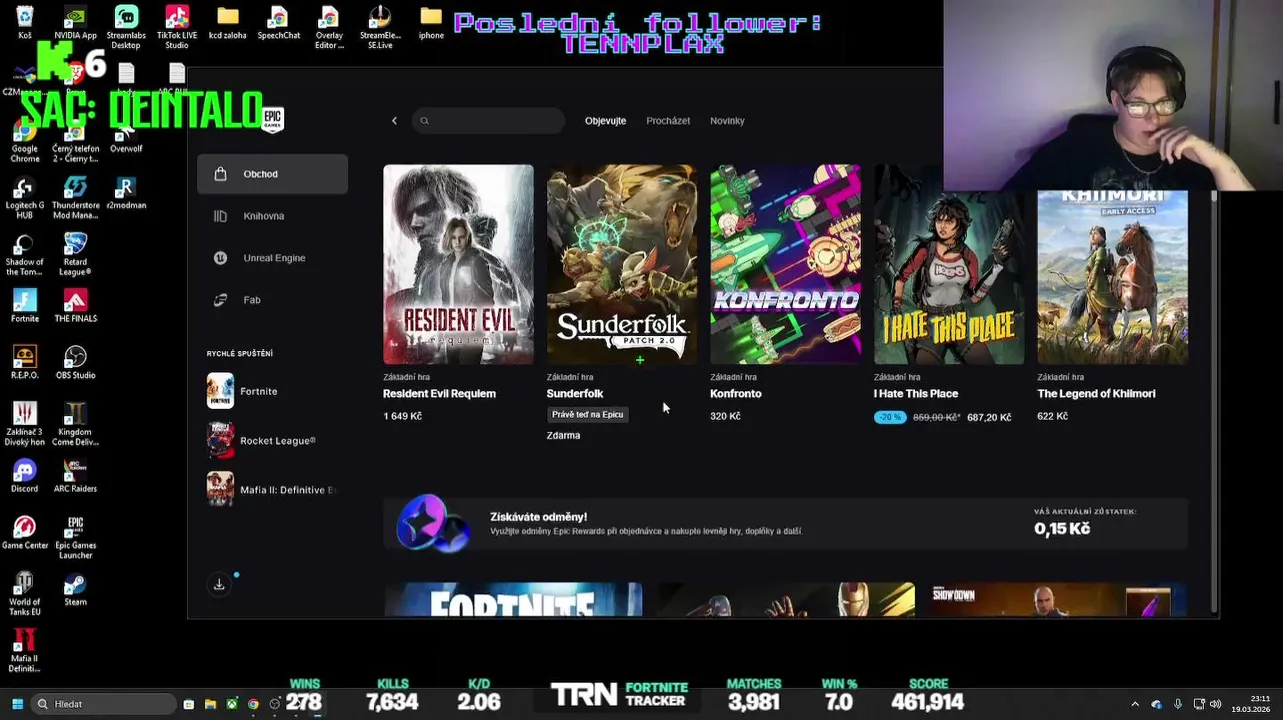1283x720 pixels.
Task: Open downloads icon in launcher sidebar
Action: tap(219, 584)
